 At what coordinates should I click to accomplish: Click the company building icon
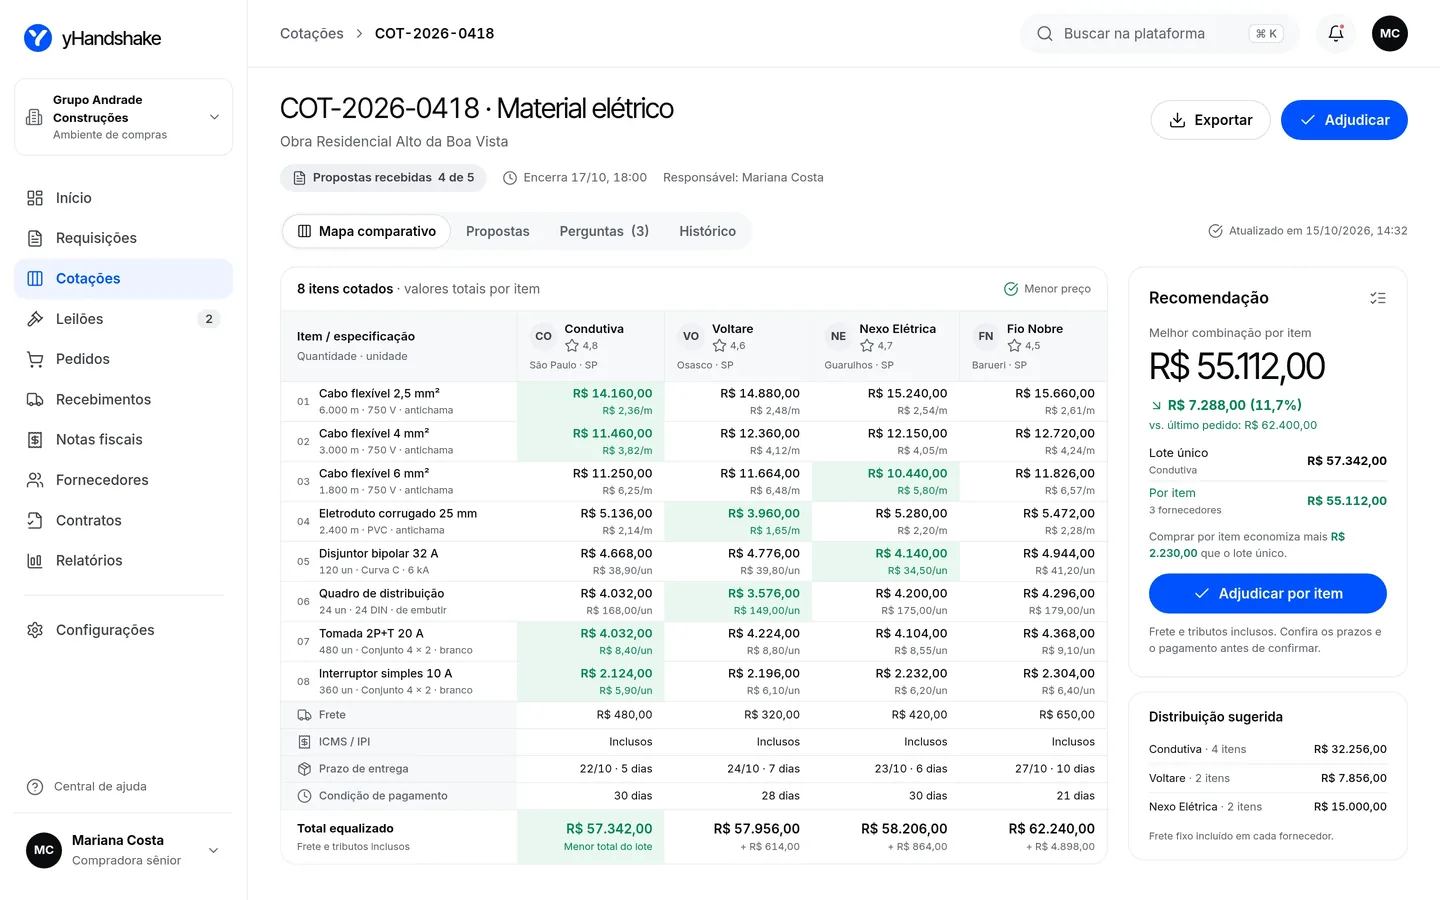point(34,117)
